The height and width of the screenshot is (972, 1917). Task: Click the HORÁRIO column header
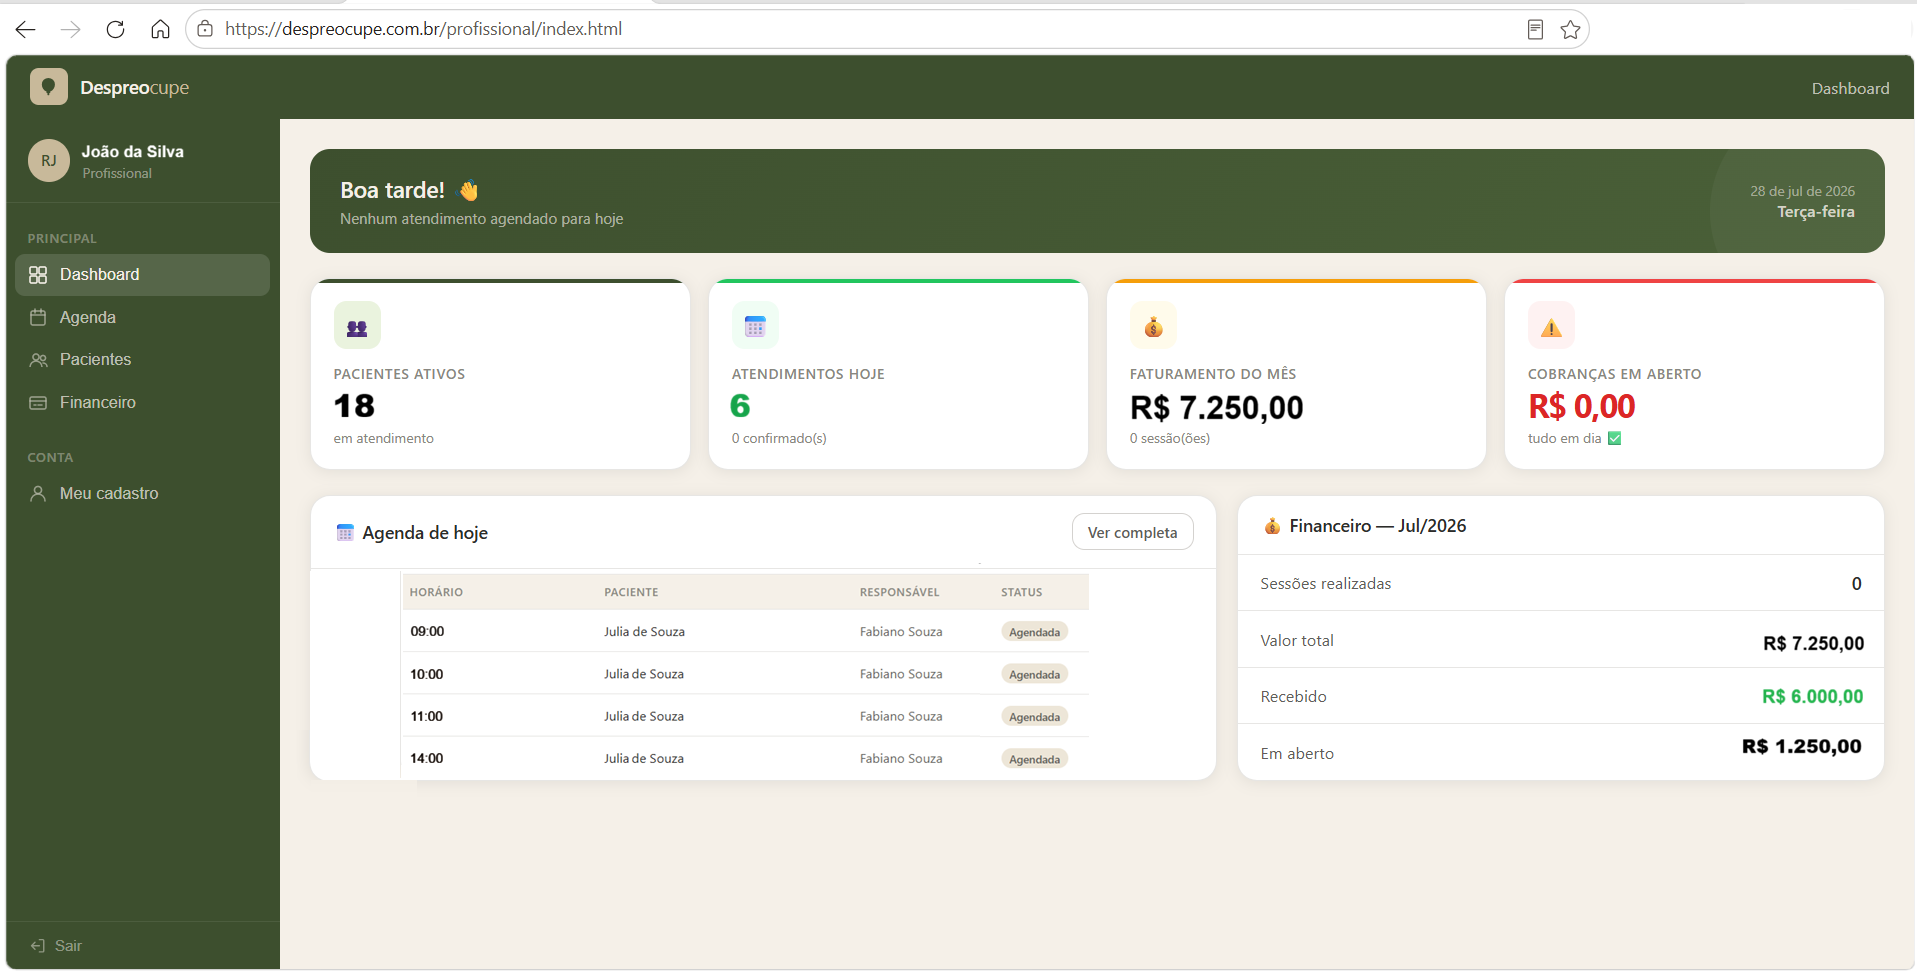click(x=436, y=592)
